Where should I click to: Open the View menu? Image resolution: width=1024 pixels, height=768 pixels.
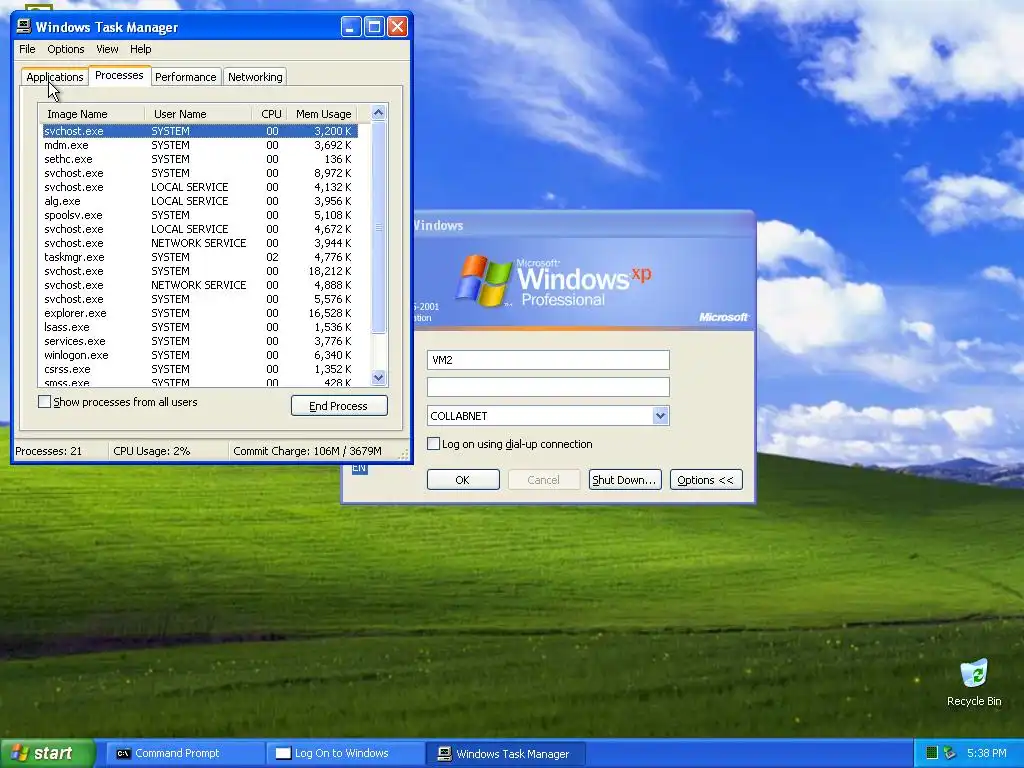(107, 49)
